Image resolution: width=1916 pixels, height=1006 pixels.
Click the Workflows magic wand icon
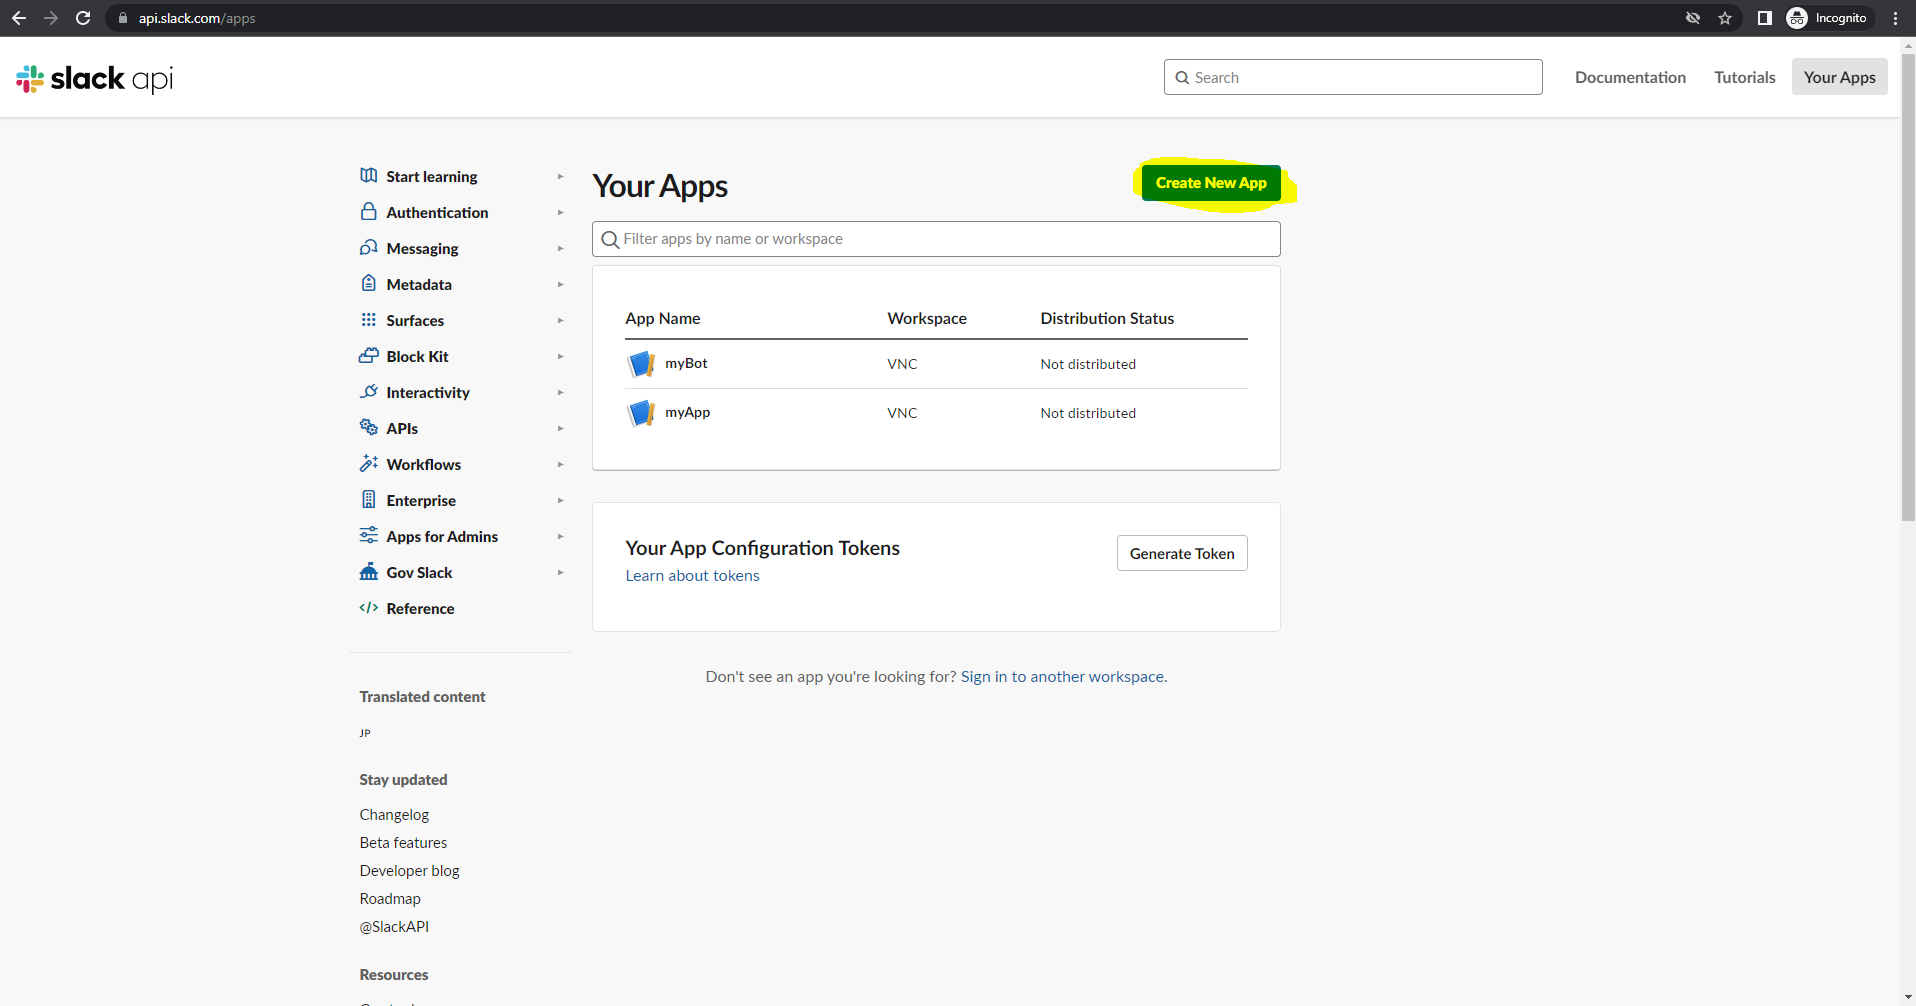click(x=369, y=464)
